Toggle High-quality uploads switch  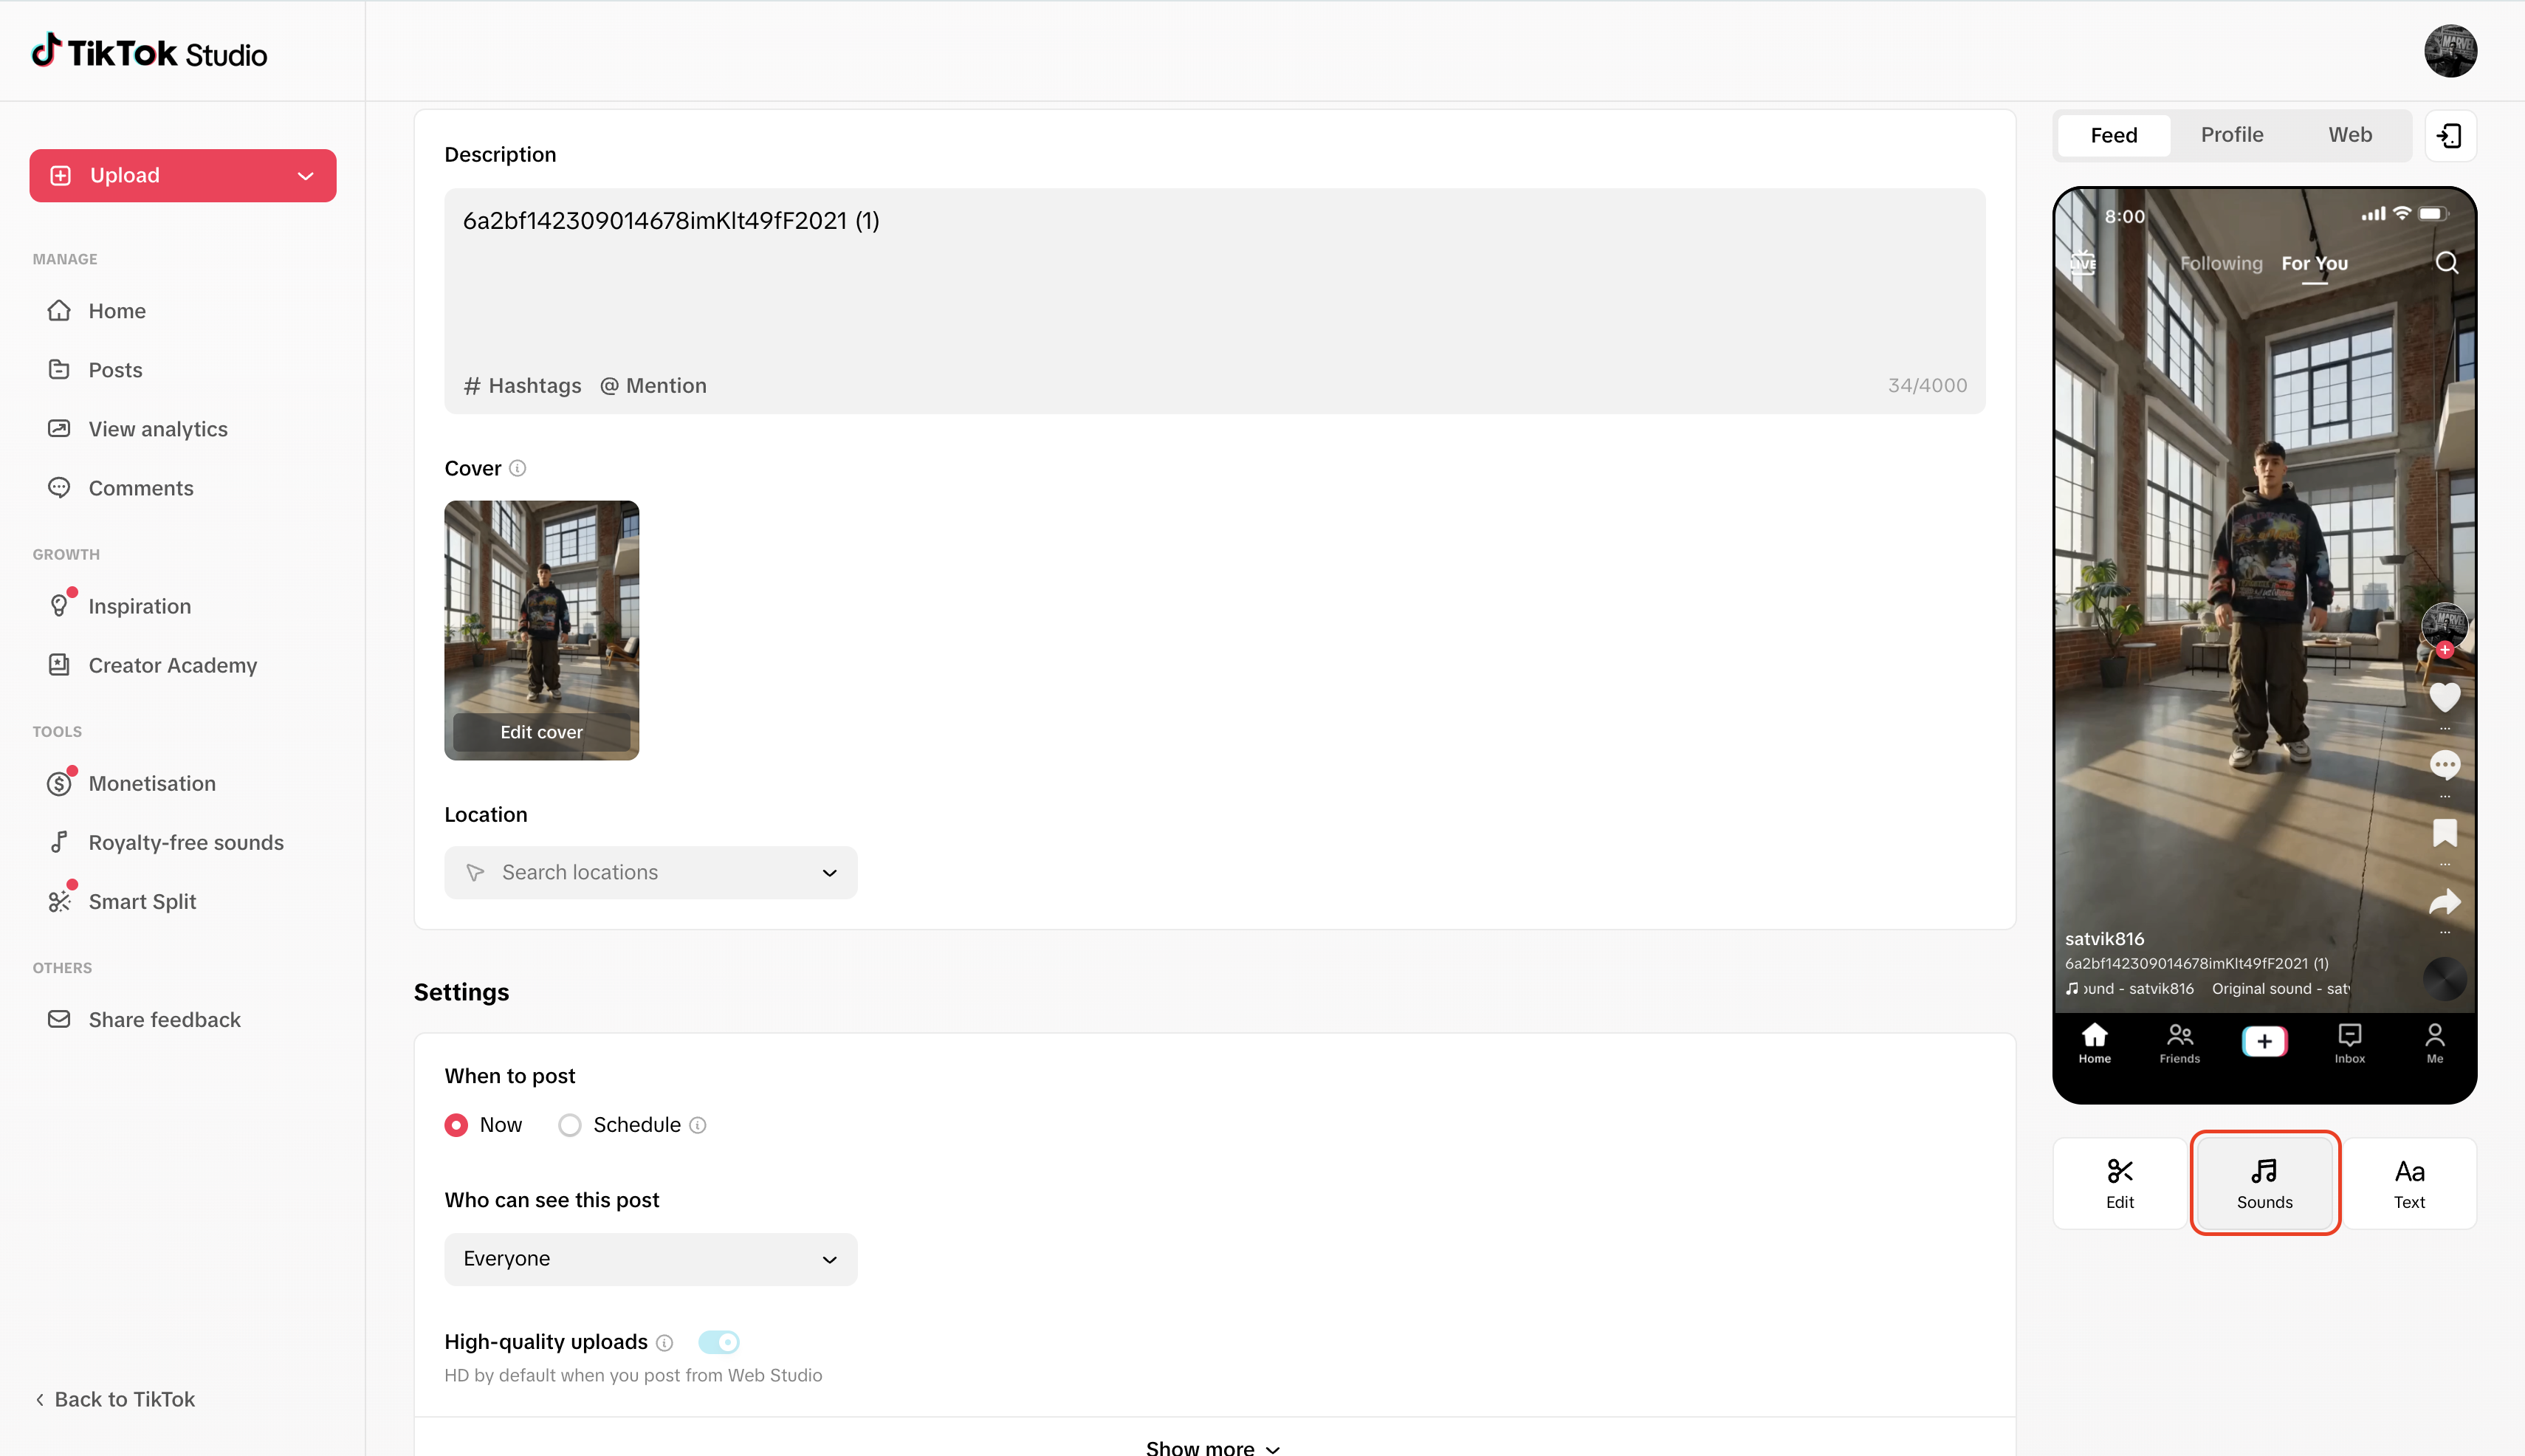pyautogui.click(x=718, y=1342)
